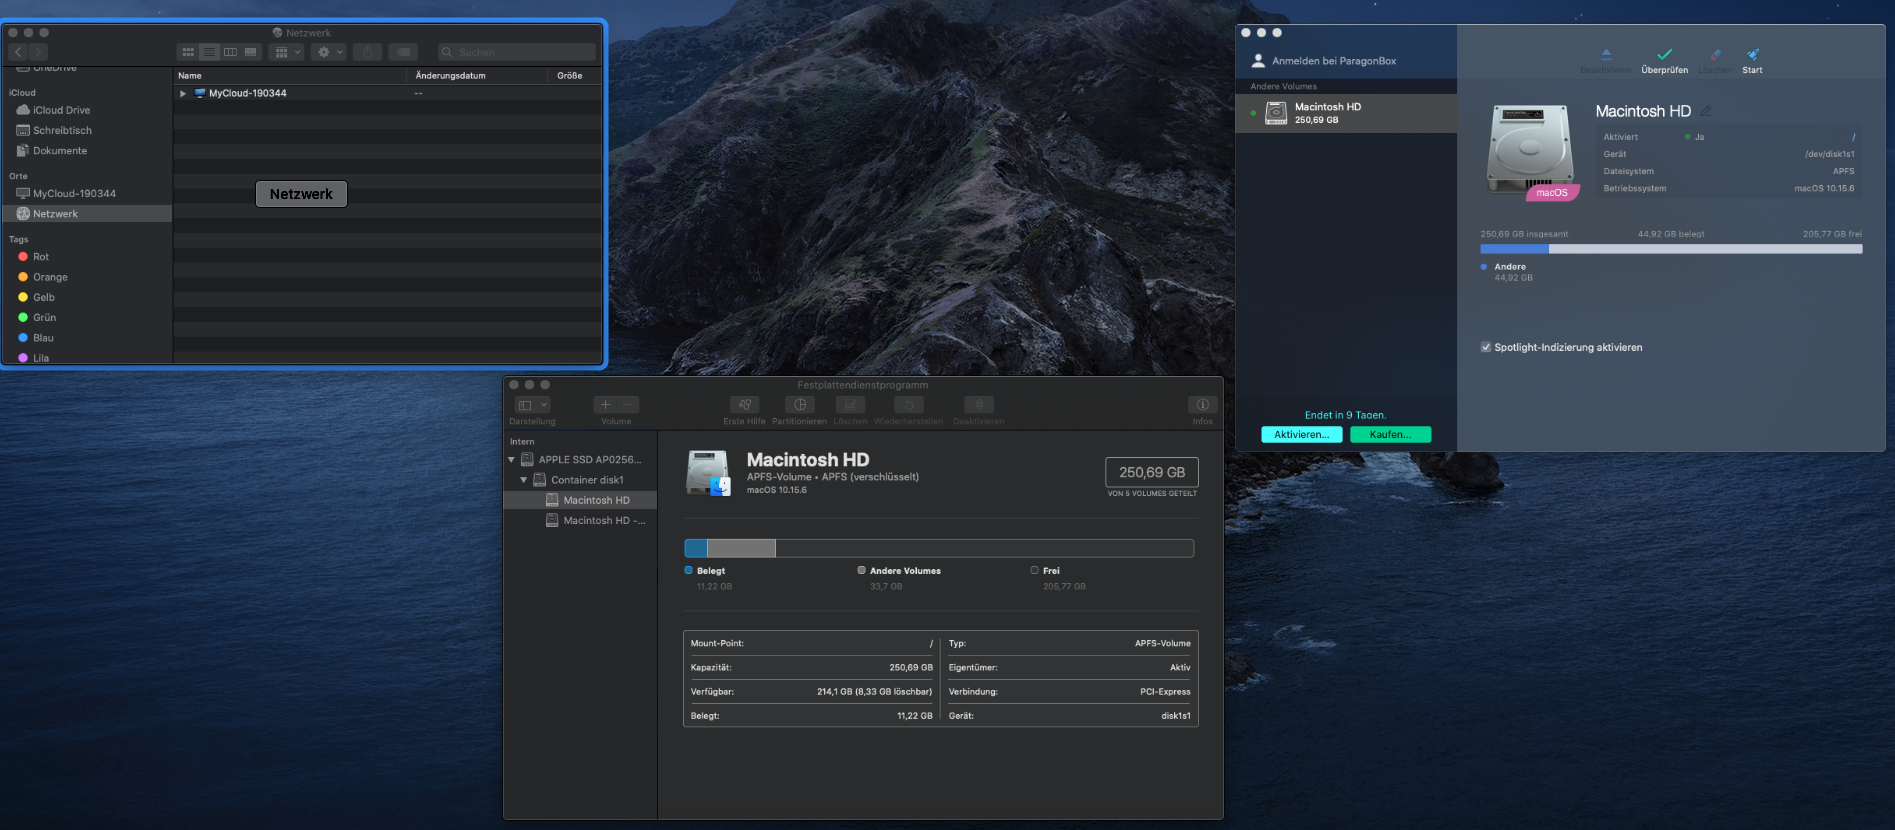The image size is (1895, 830).
Task: Click the pencil icon beside Macintosh HD
Action: click(1706, 111)
